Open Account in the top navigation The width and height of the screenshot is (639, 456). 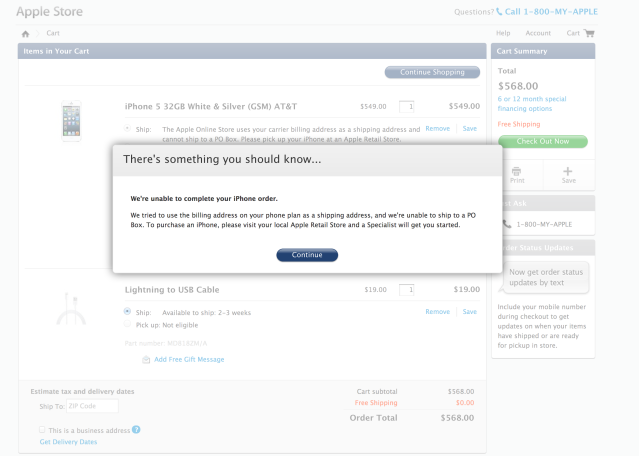tap(538, 33)
